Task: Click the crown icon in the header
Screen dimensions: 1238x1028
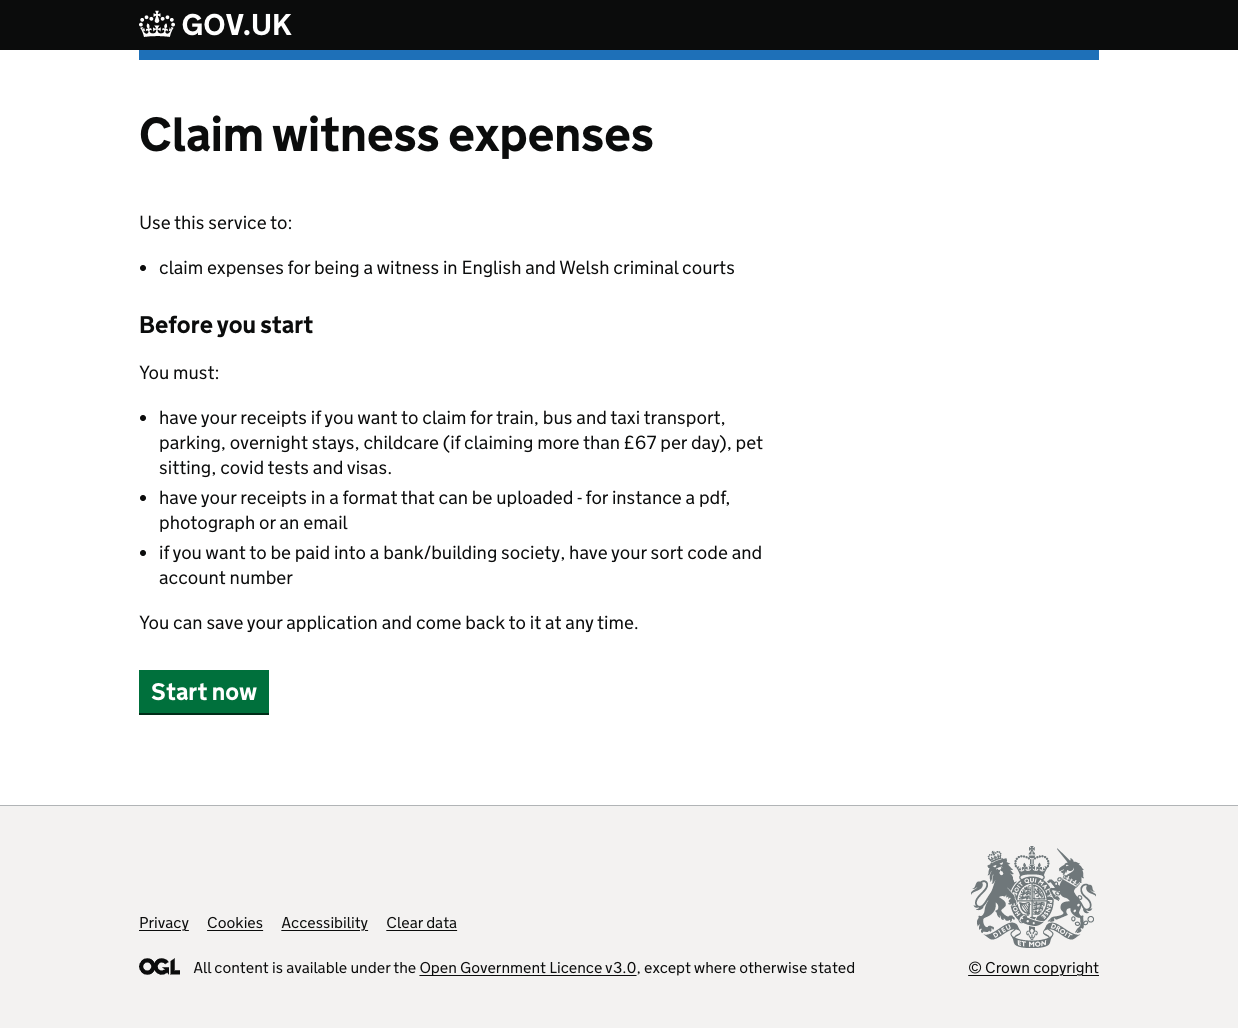Action: (157, 24)
